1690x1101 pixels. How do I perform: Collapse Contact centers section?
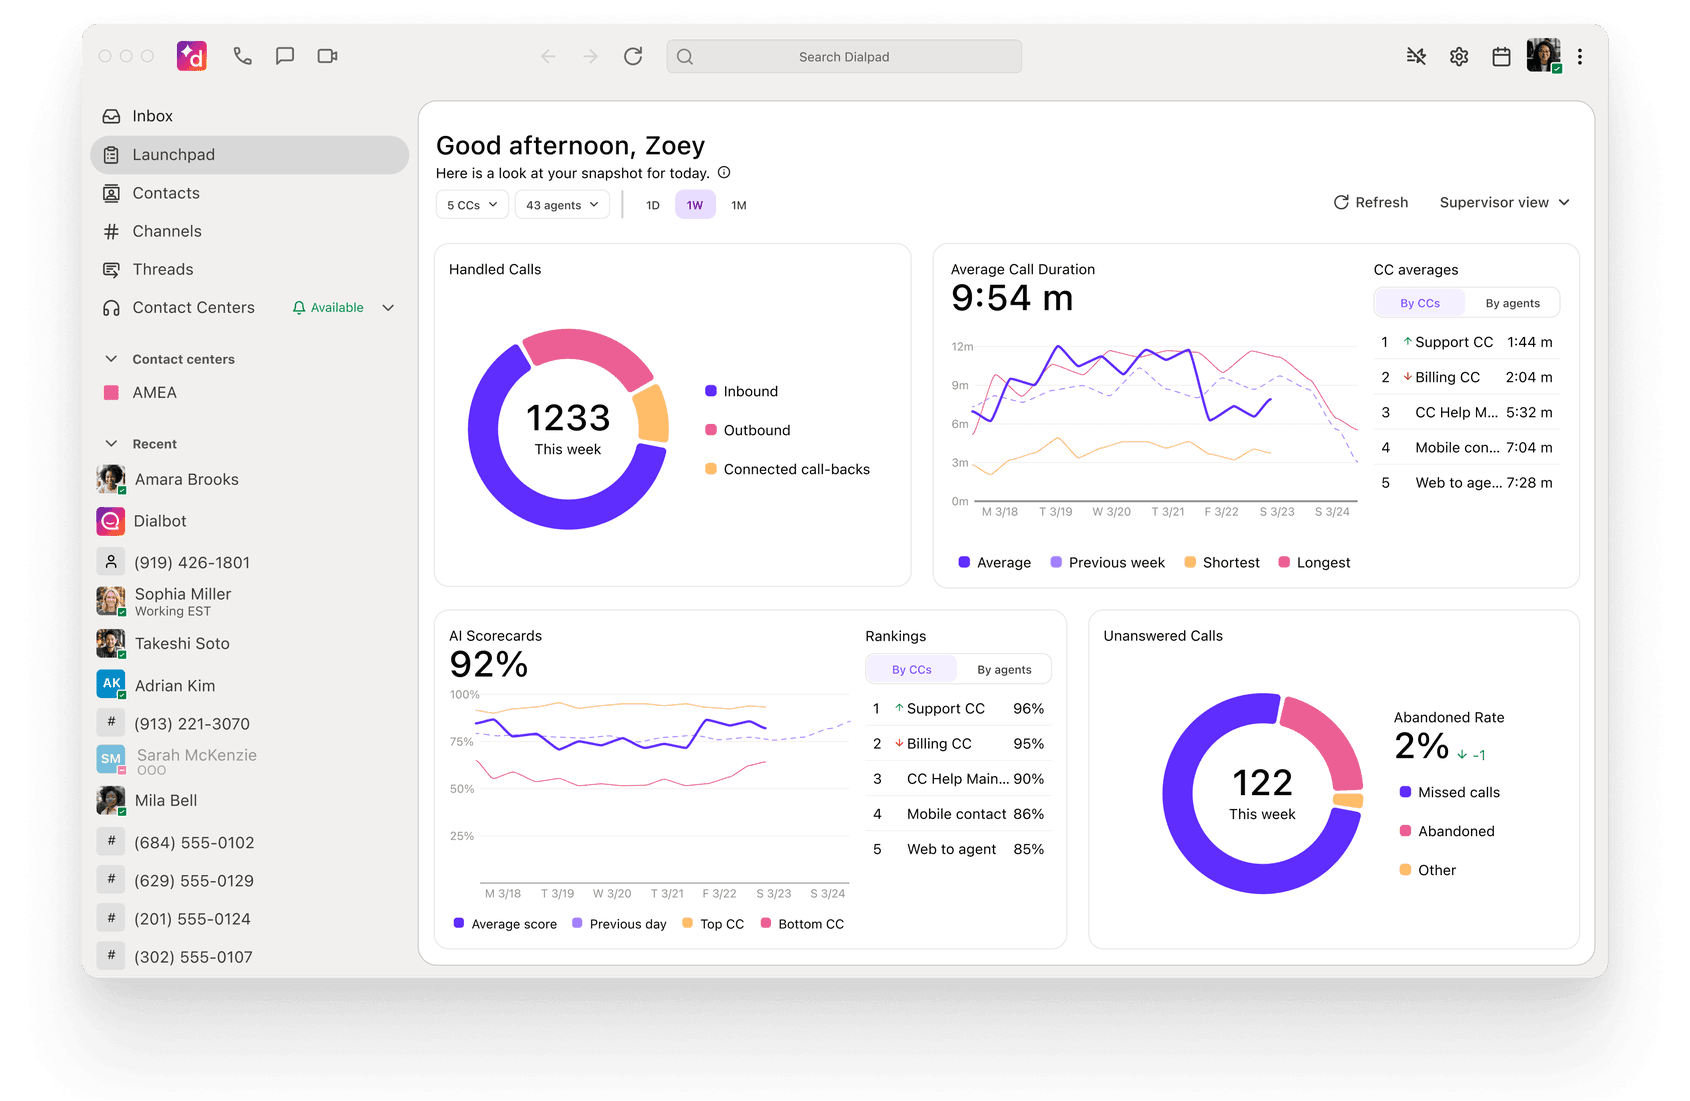point(111,359)
